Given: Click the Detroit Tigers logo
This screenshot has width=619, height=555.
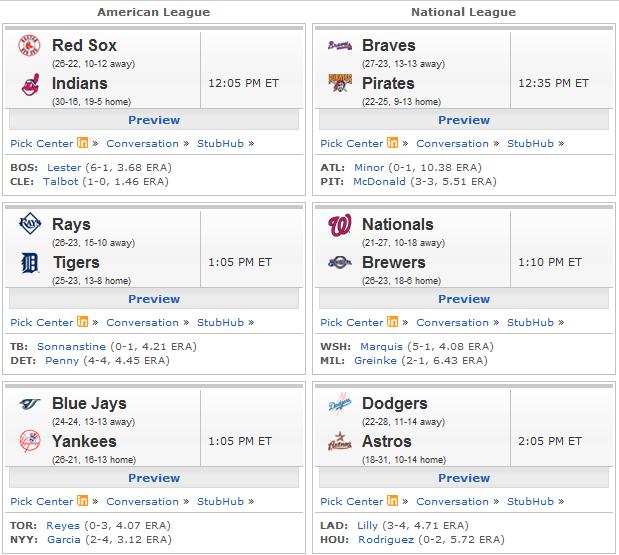Looking at the screenshot, I should (x=30, y=263).
